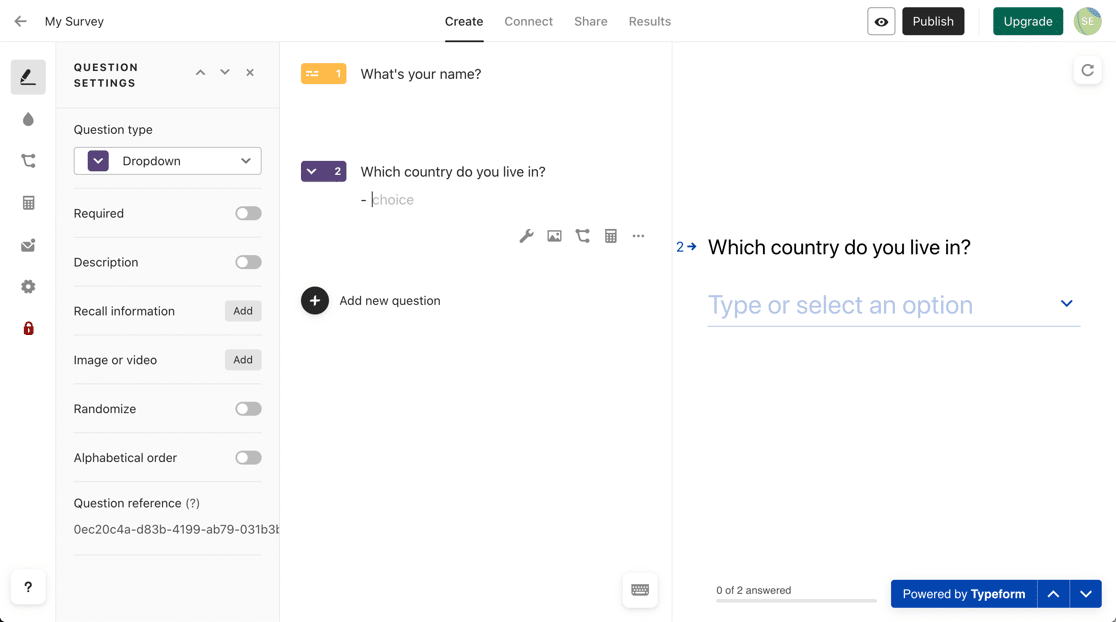Image resolution: width=1116 pixels, height=622 pixels.
Task: Click the eye preview button
Action: (x=881, y=21)
